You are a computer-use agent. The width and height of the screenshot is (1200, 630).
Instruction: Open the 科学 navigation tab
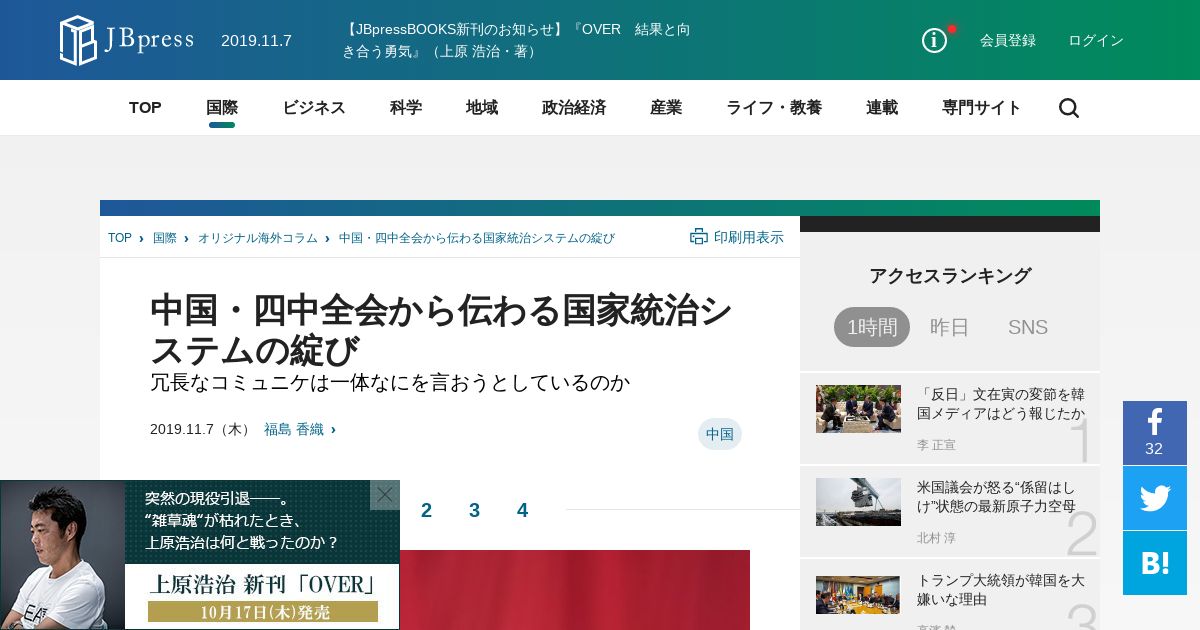click(406, 108)
